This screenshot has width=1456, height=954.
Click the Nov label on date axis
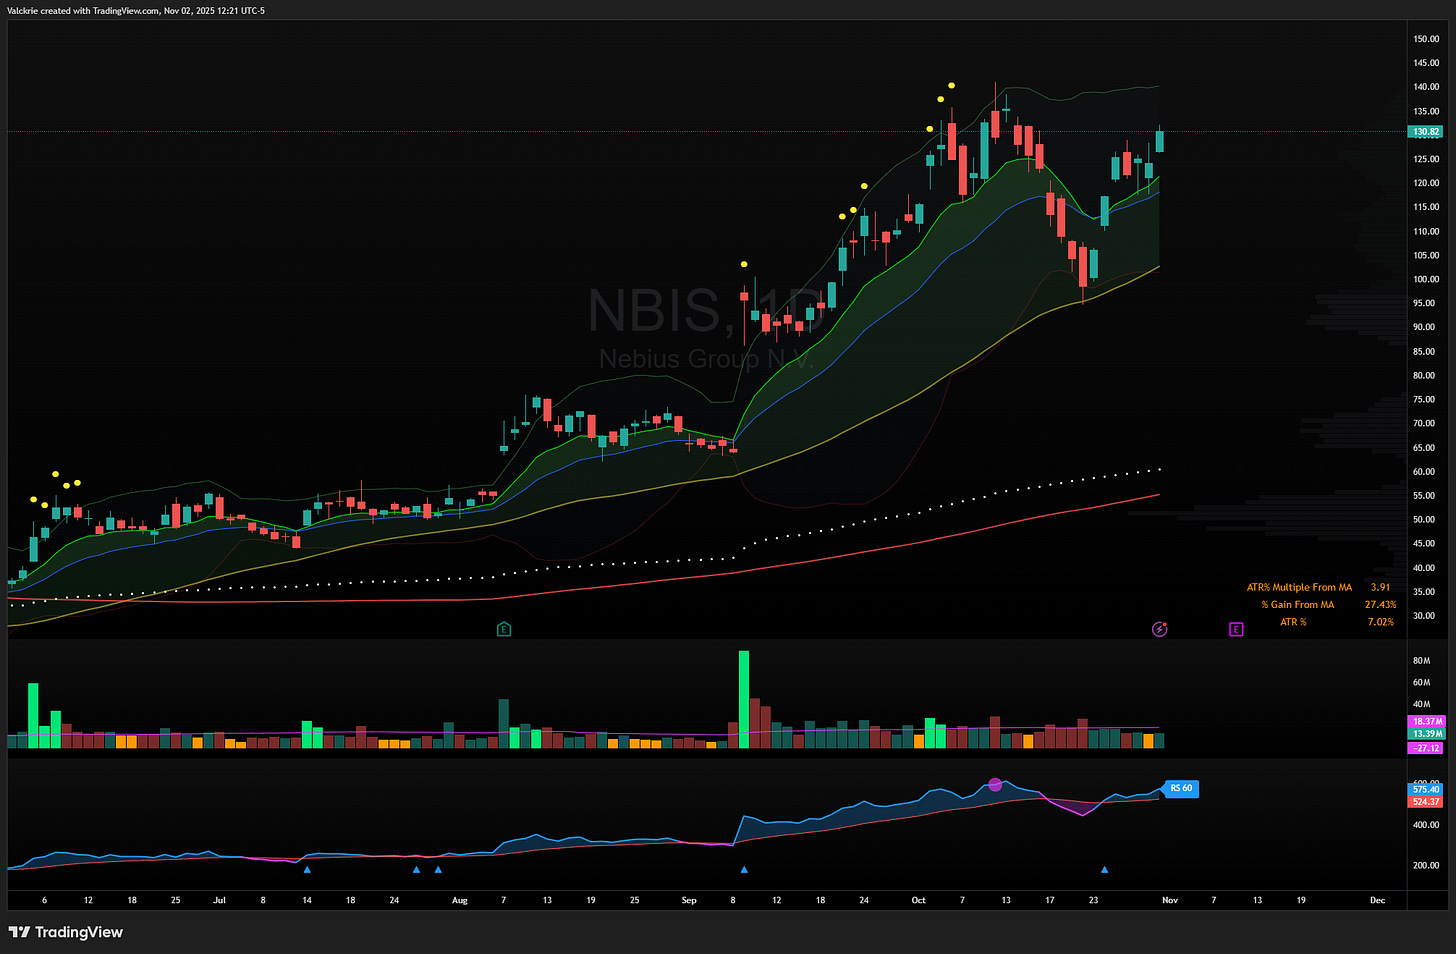(1170, 900)
